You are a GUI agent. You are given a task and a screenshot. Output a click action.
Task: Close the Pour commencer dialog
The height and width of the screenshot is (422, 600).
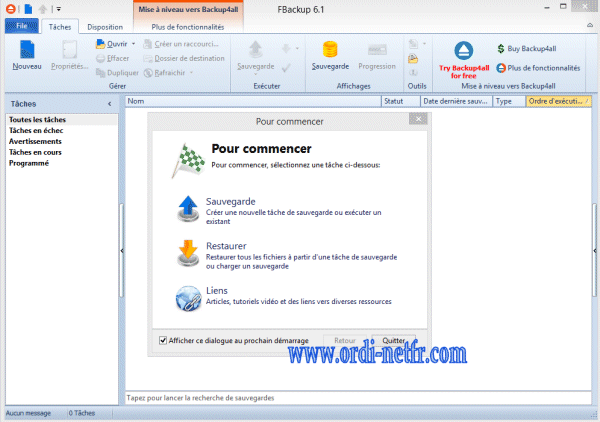click(x=418, y=119)
